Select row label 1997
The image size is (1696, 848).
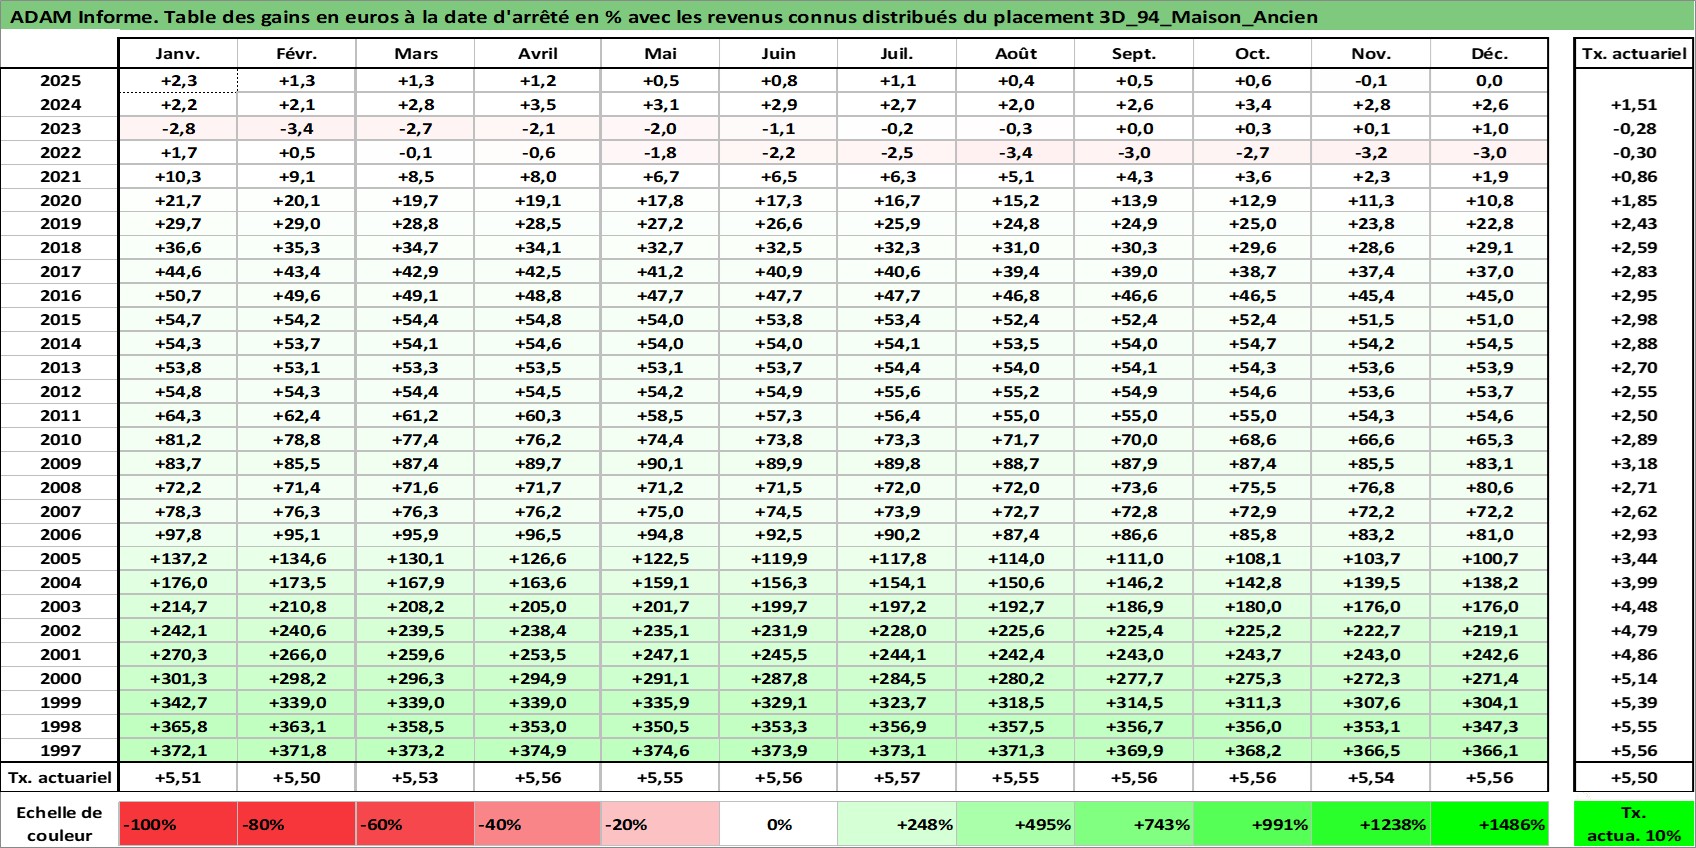click(60, 751)
